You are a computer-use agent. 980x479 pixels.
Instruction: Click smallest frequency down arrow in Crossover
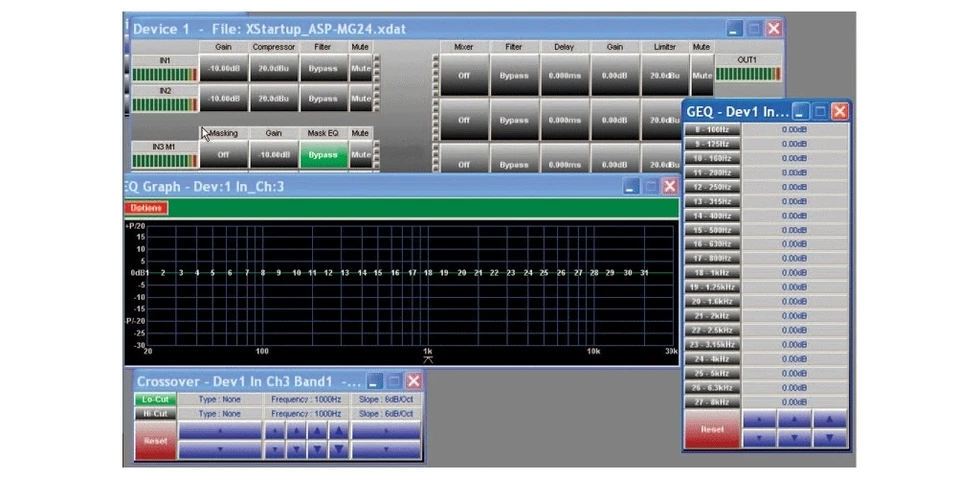click(x=275, y=450)
